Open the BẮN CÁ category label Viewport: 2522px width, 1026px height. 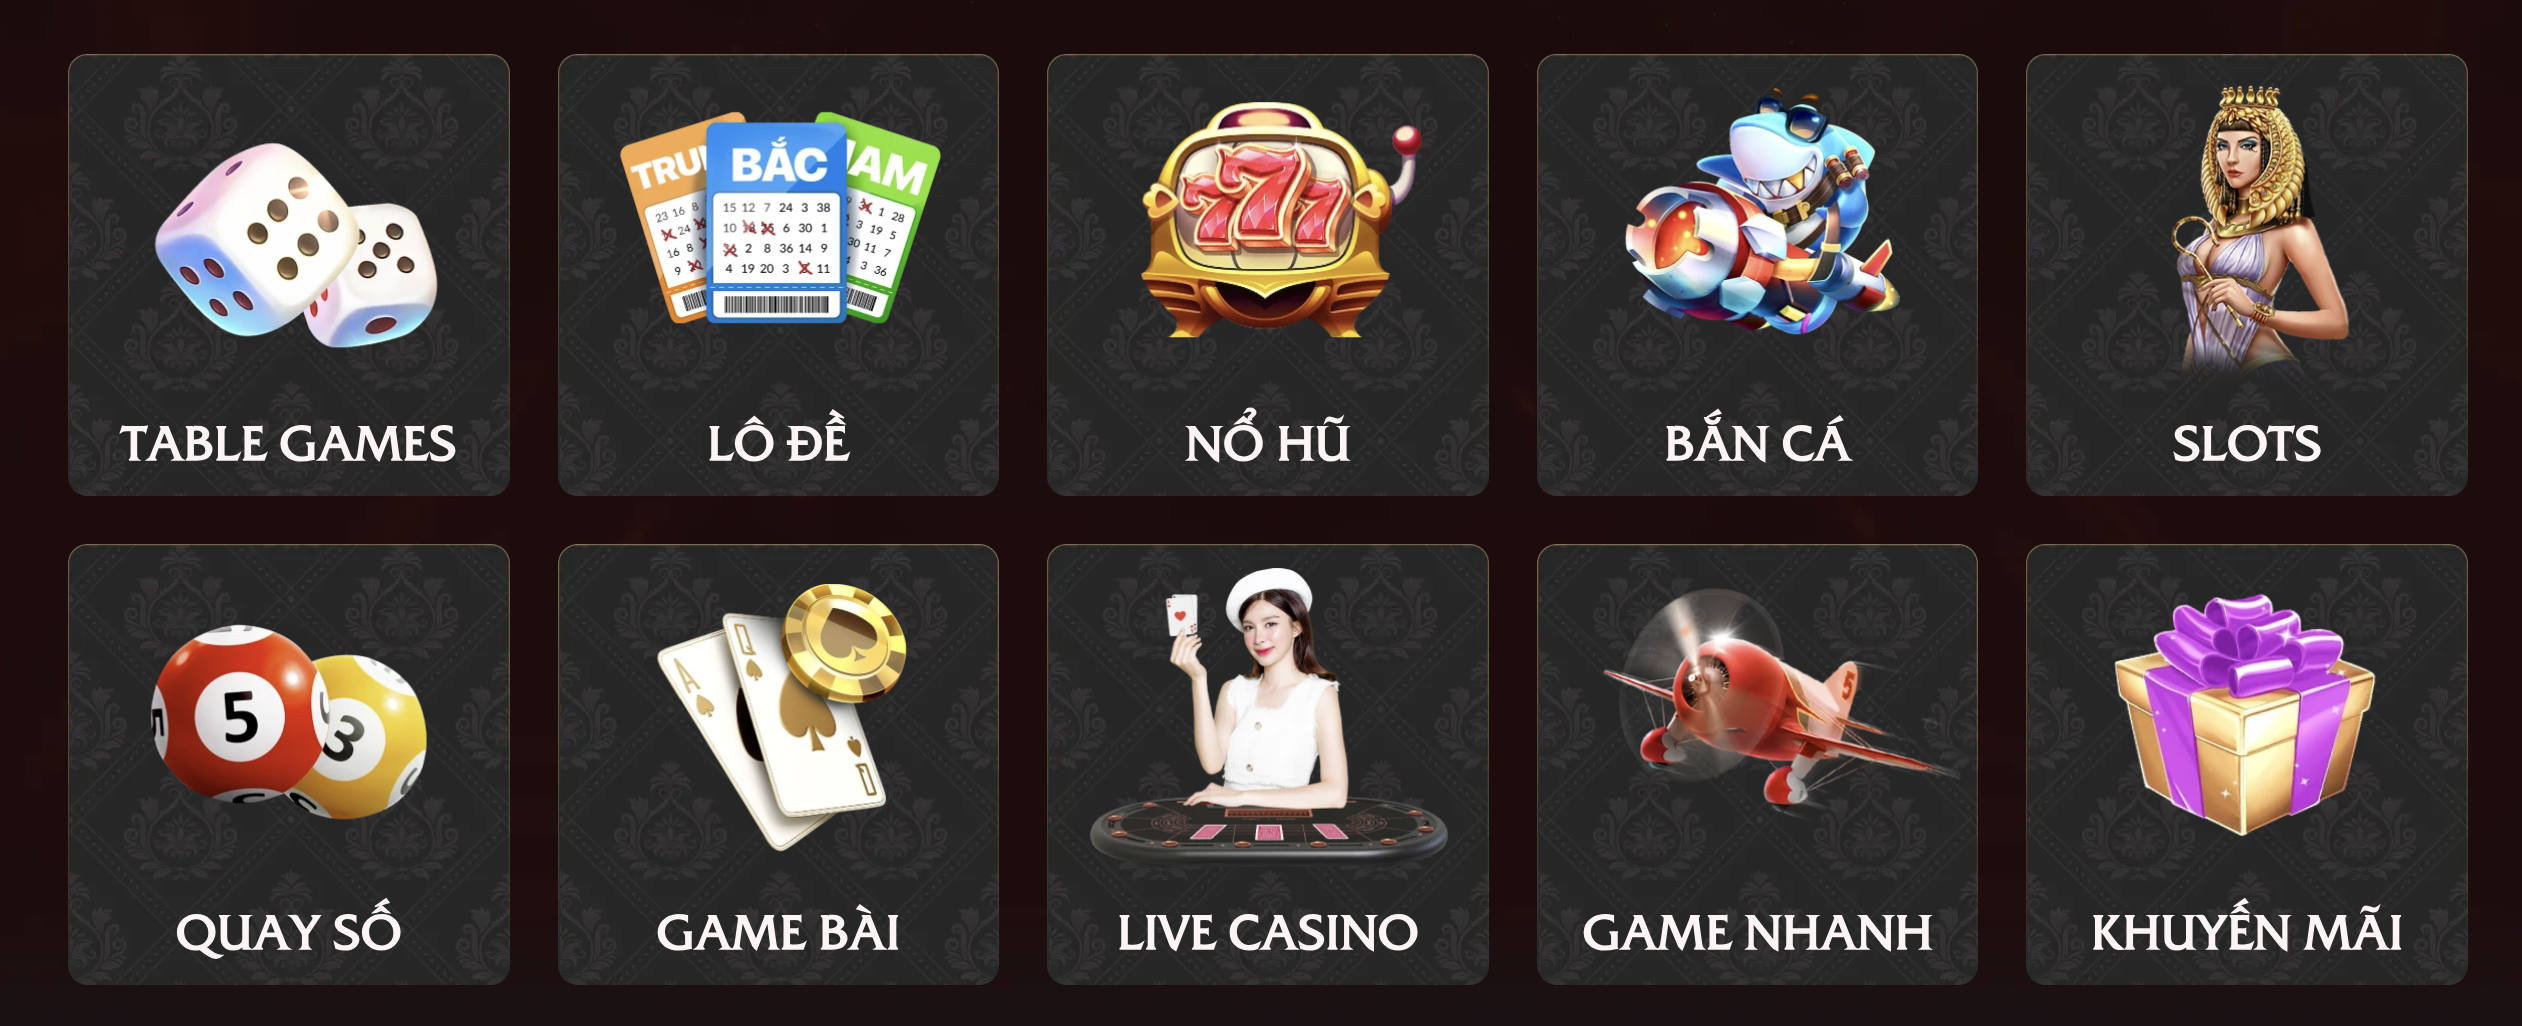tap(1758, 438)
